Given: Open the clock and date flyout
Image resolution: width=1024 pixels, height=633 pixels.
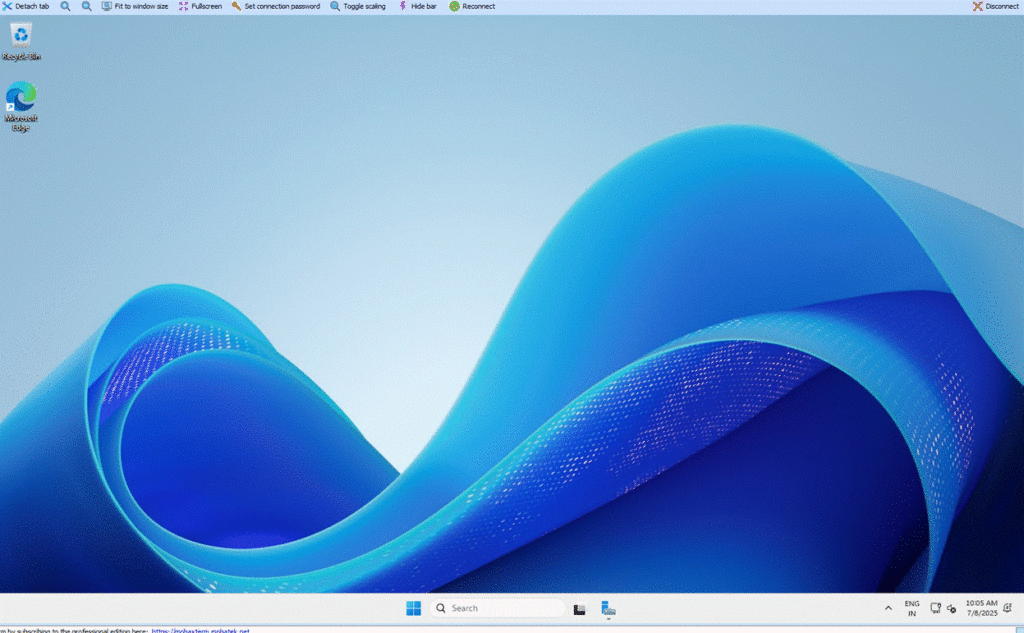Looking at the screenshot, I should (984, 608).
